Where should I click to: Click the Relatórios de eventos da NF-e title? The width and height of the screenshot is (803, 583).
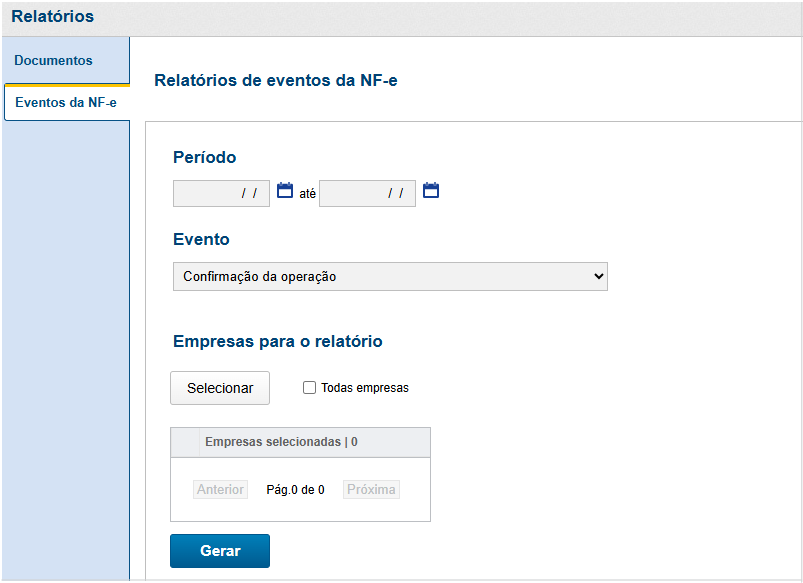(276, 80)
